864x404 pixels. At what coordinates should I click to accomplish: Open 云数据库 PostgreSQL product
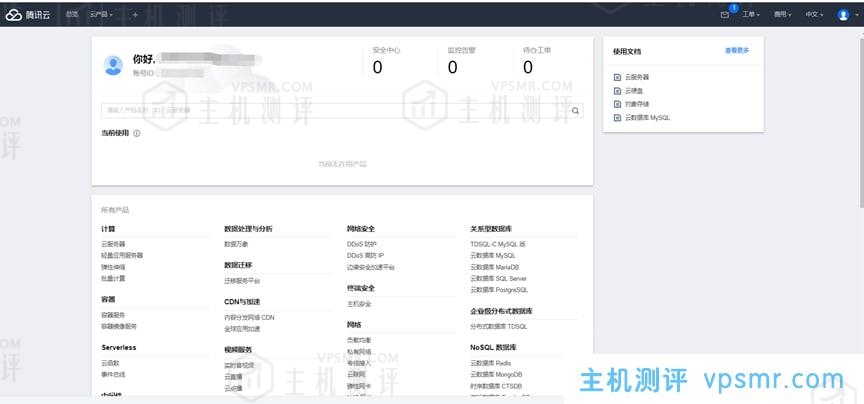499,289
